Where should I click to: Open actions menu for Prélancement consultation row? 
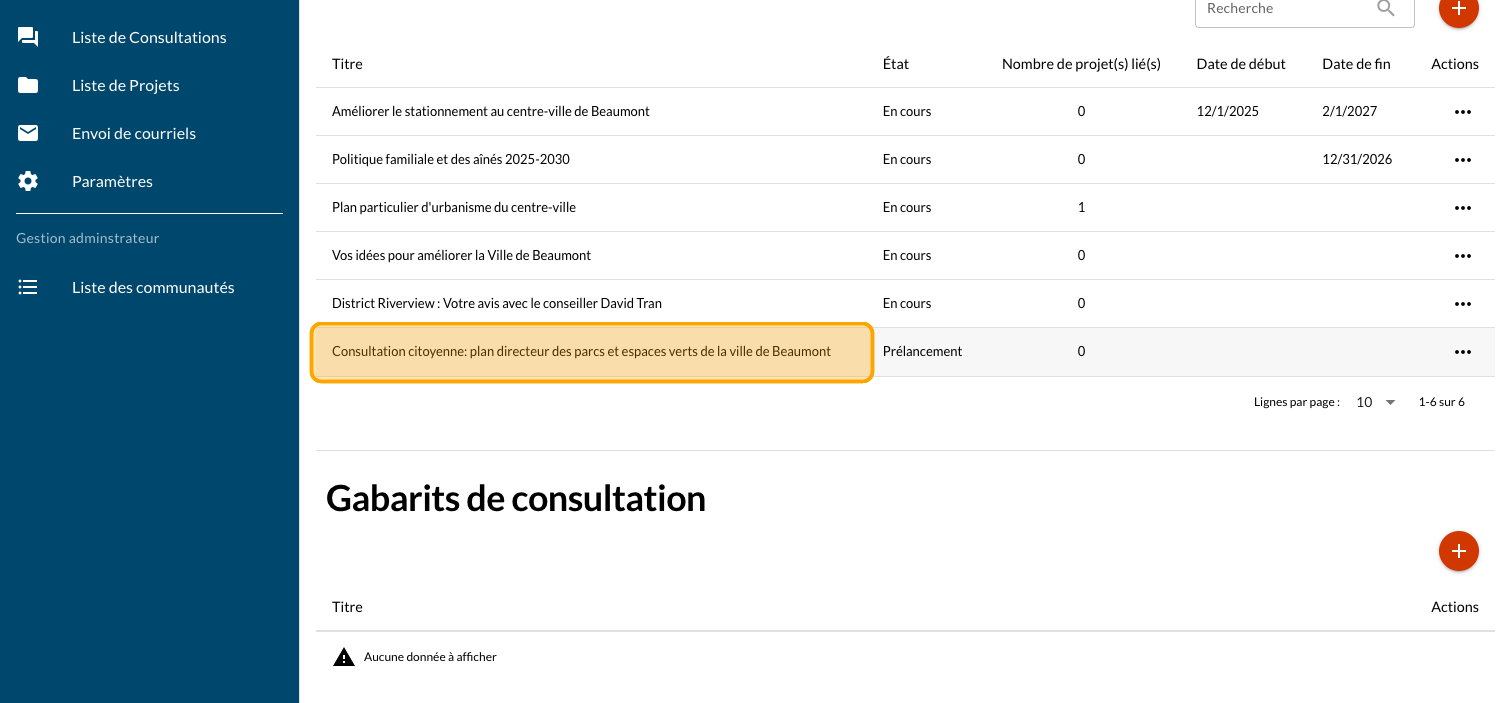coord(1462,352)
